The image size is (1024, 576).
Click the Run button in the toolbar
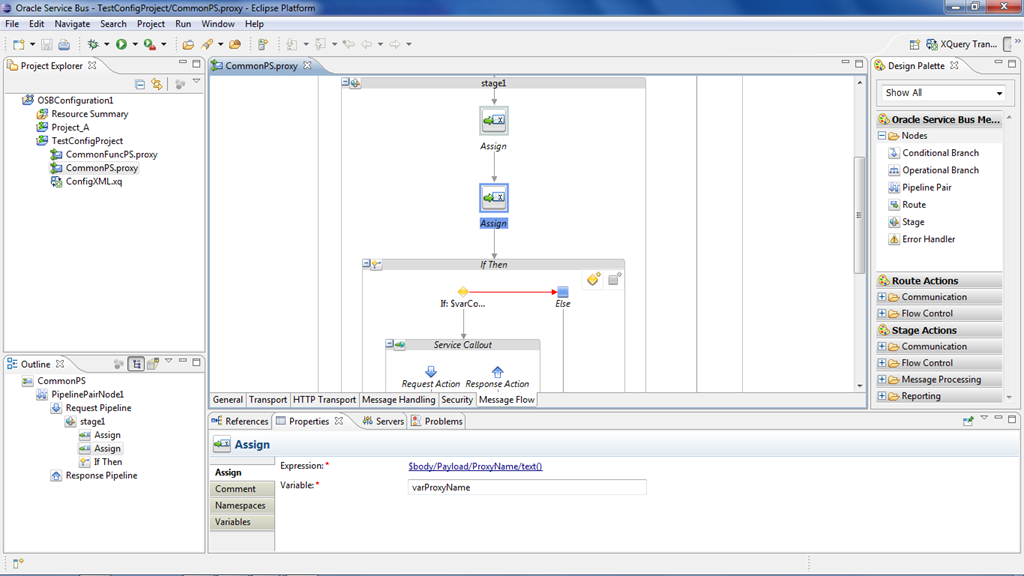pyautogui.click(x=121, y=44)
